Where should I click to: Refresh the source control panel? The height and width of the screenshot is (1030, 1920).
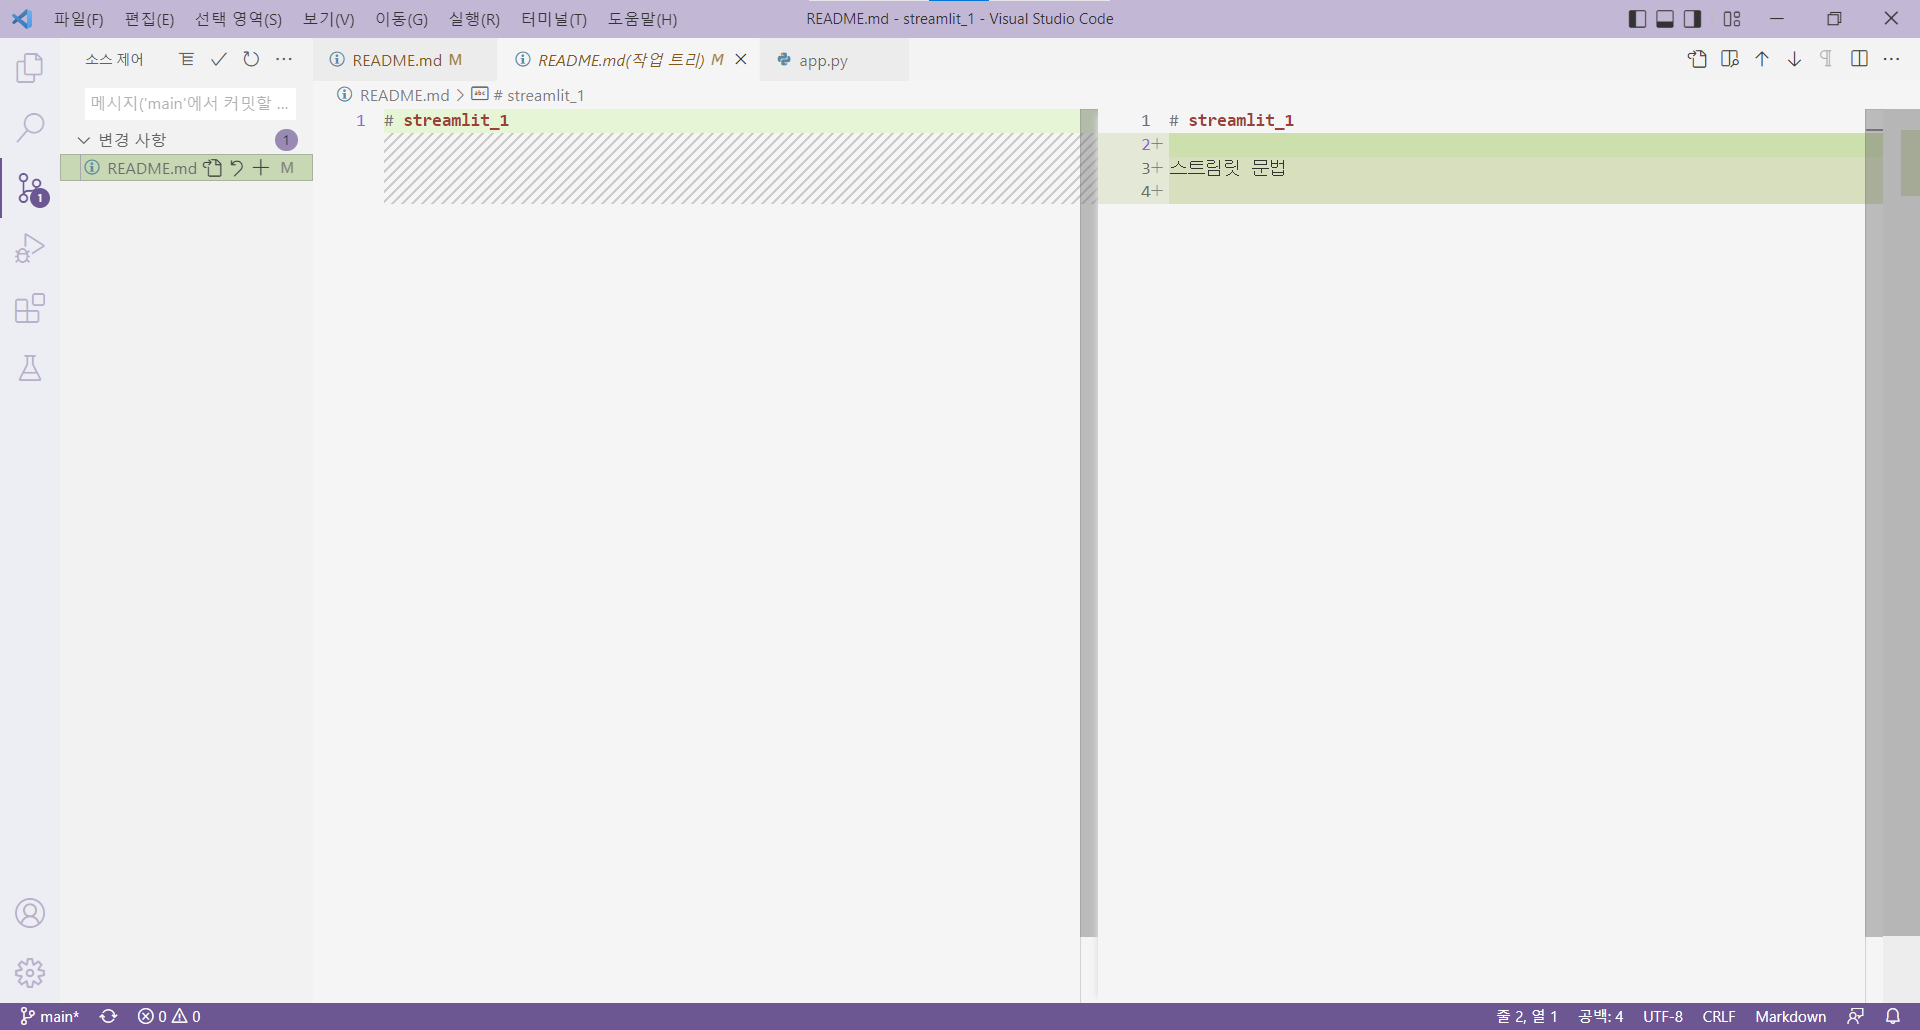251,60
